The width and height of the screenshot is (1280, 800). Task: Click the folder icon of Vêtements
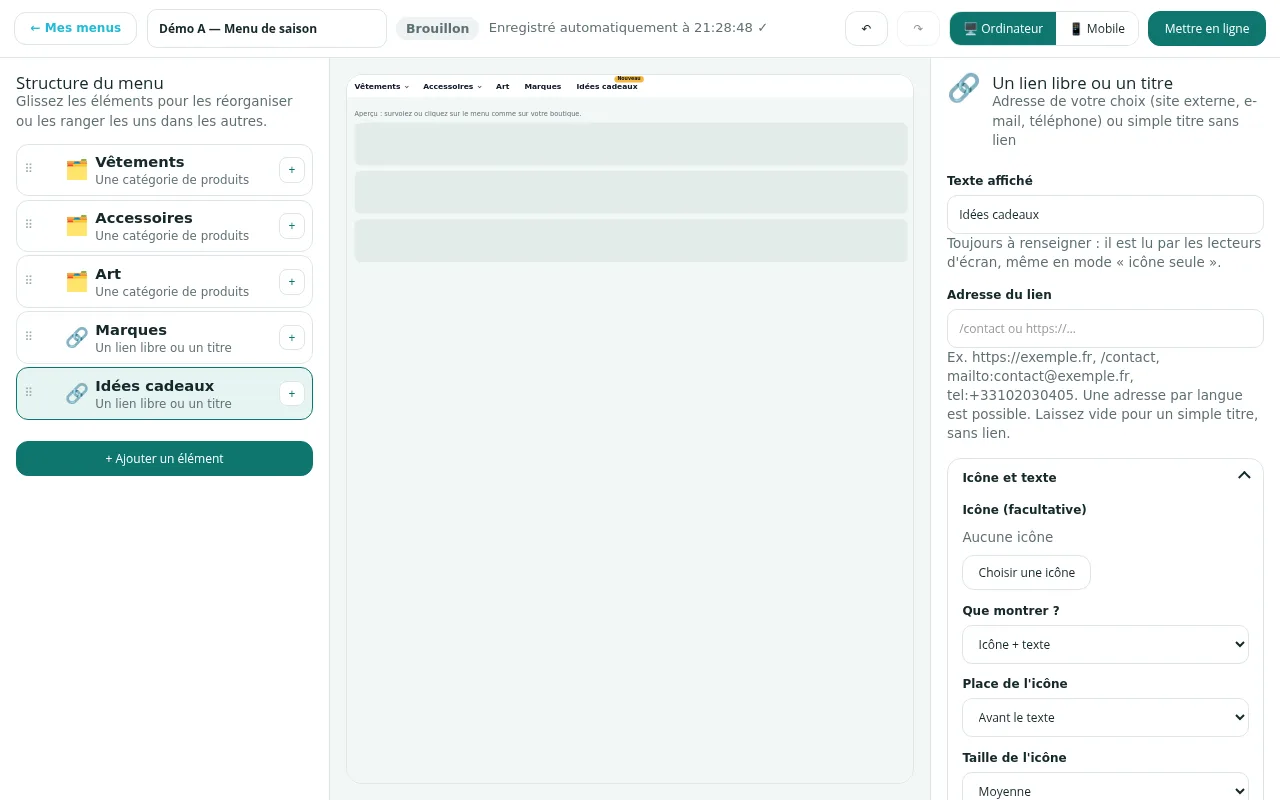[x=77, y=170]
